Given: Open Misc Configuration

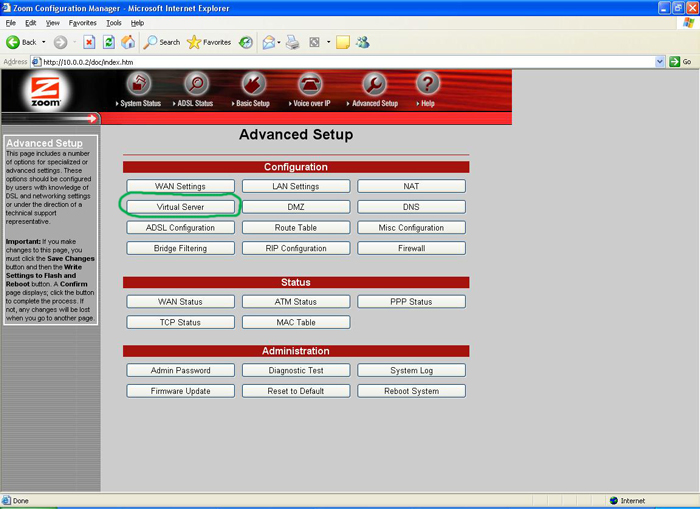Looking at the screenshot, I should (x=411, y=227).
